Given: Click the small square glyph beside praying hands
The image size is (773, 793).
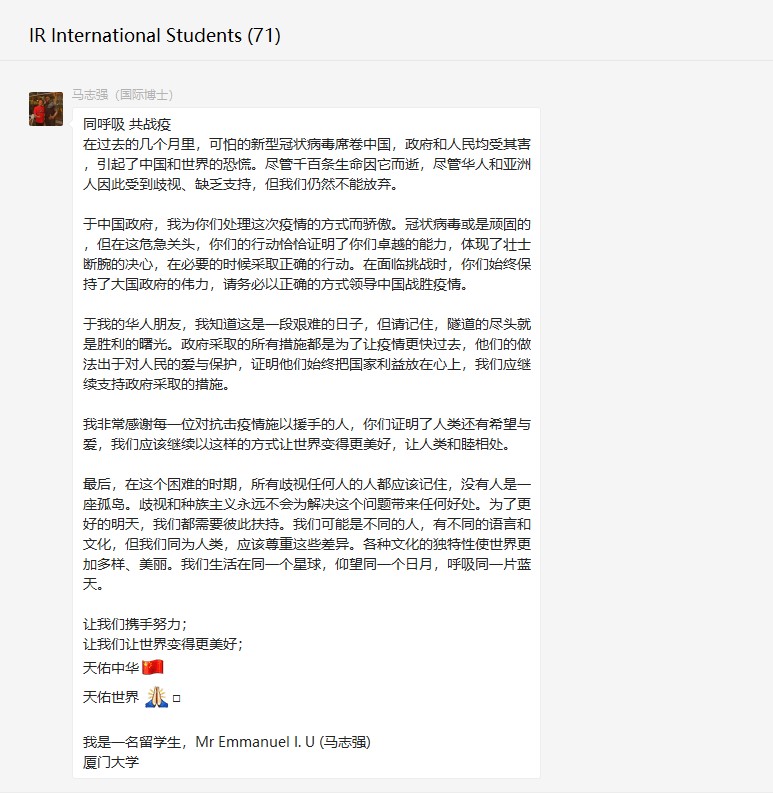Looking at the screenshot, I should [177, 698].
